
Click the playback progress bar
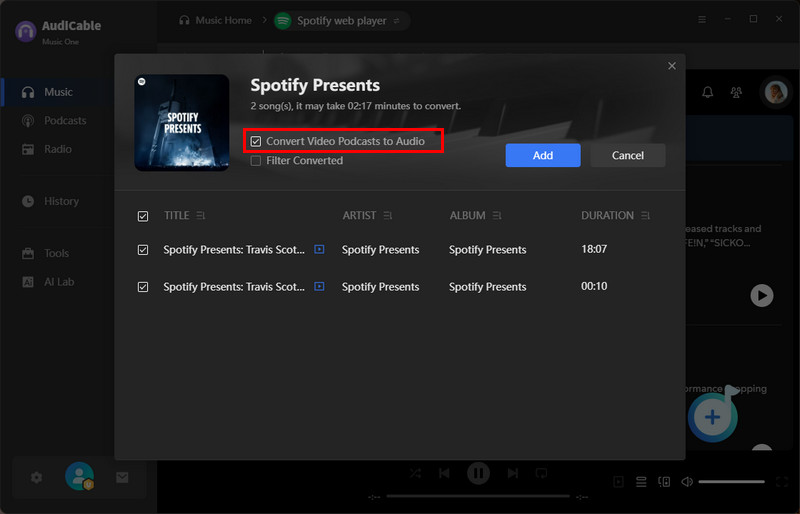tap(478, 496)
